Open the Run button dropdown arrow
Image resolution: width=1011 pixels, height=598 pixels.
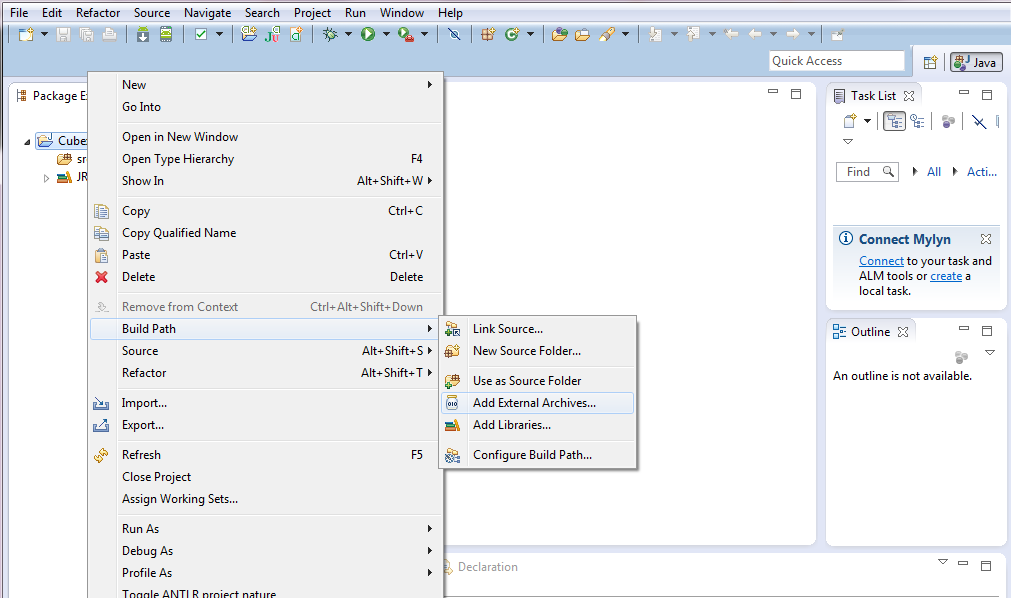pos(386,34)
